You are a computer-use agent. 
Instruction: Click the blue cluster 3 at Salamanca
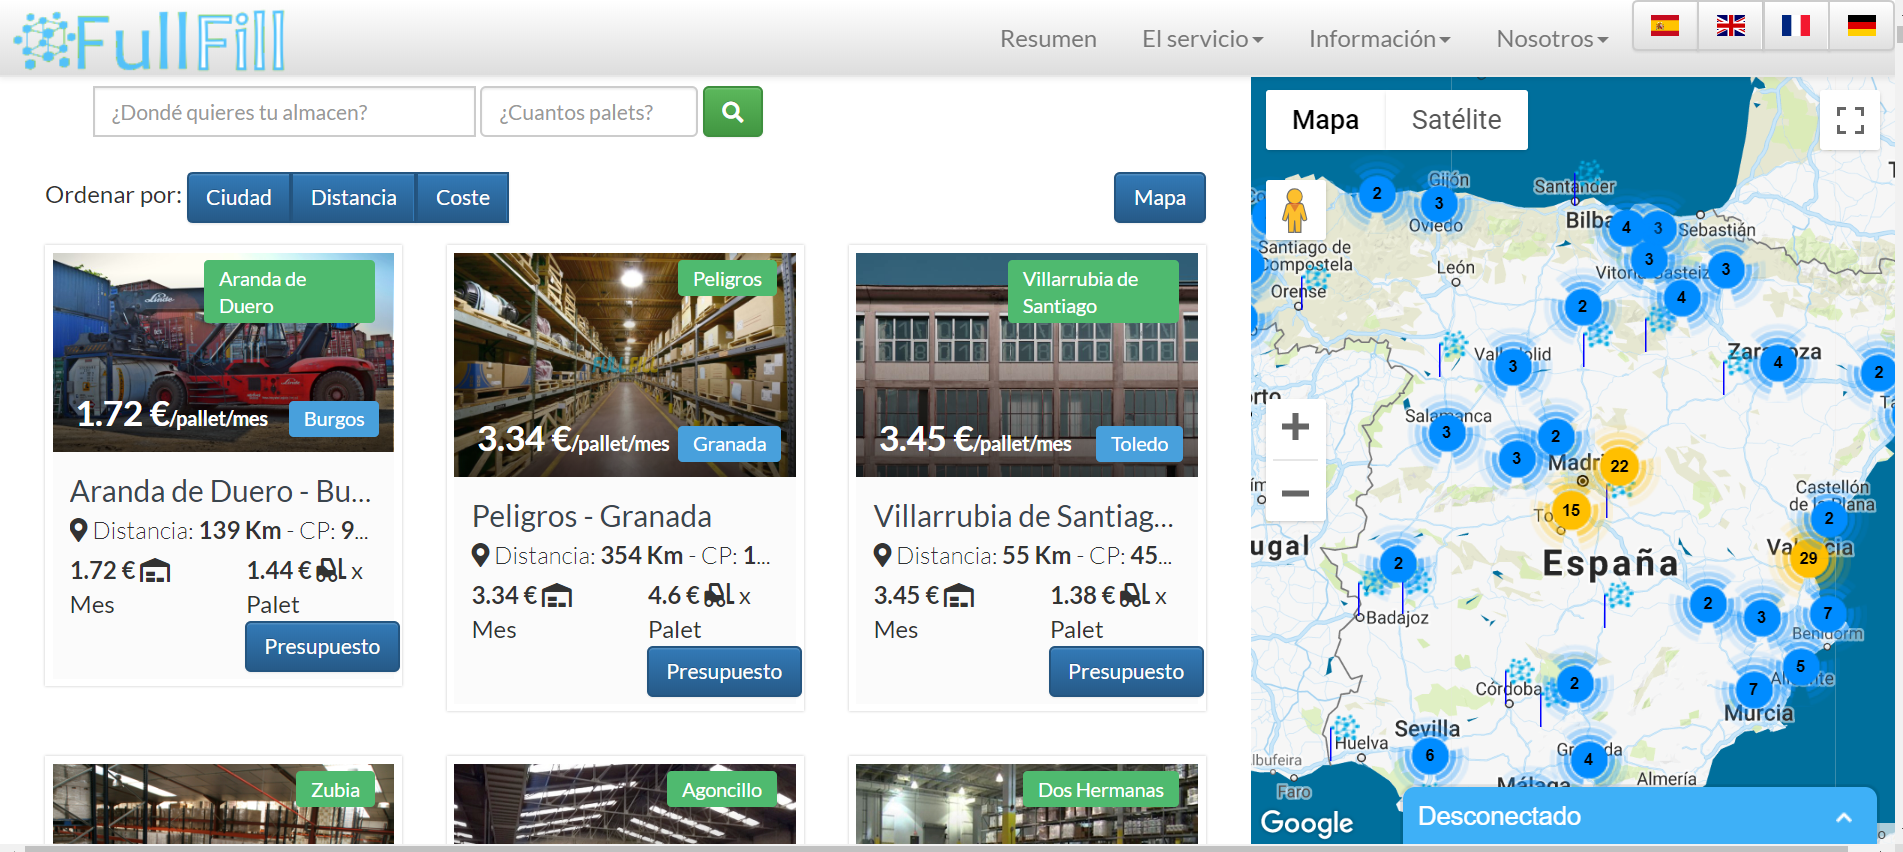[1446, 432]
